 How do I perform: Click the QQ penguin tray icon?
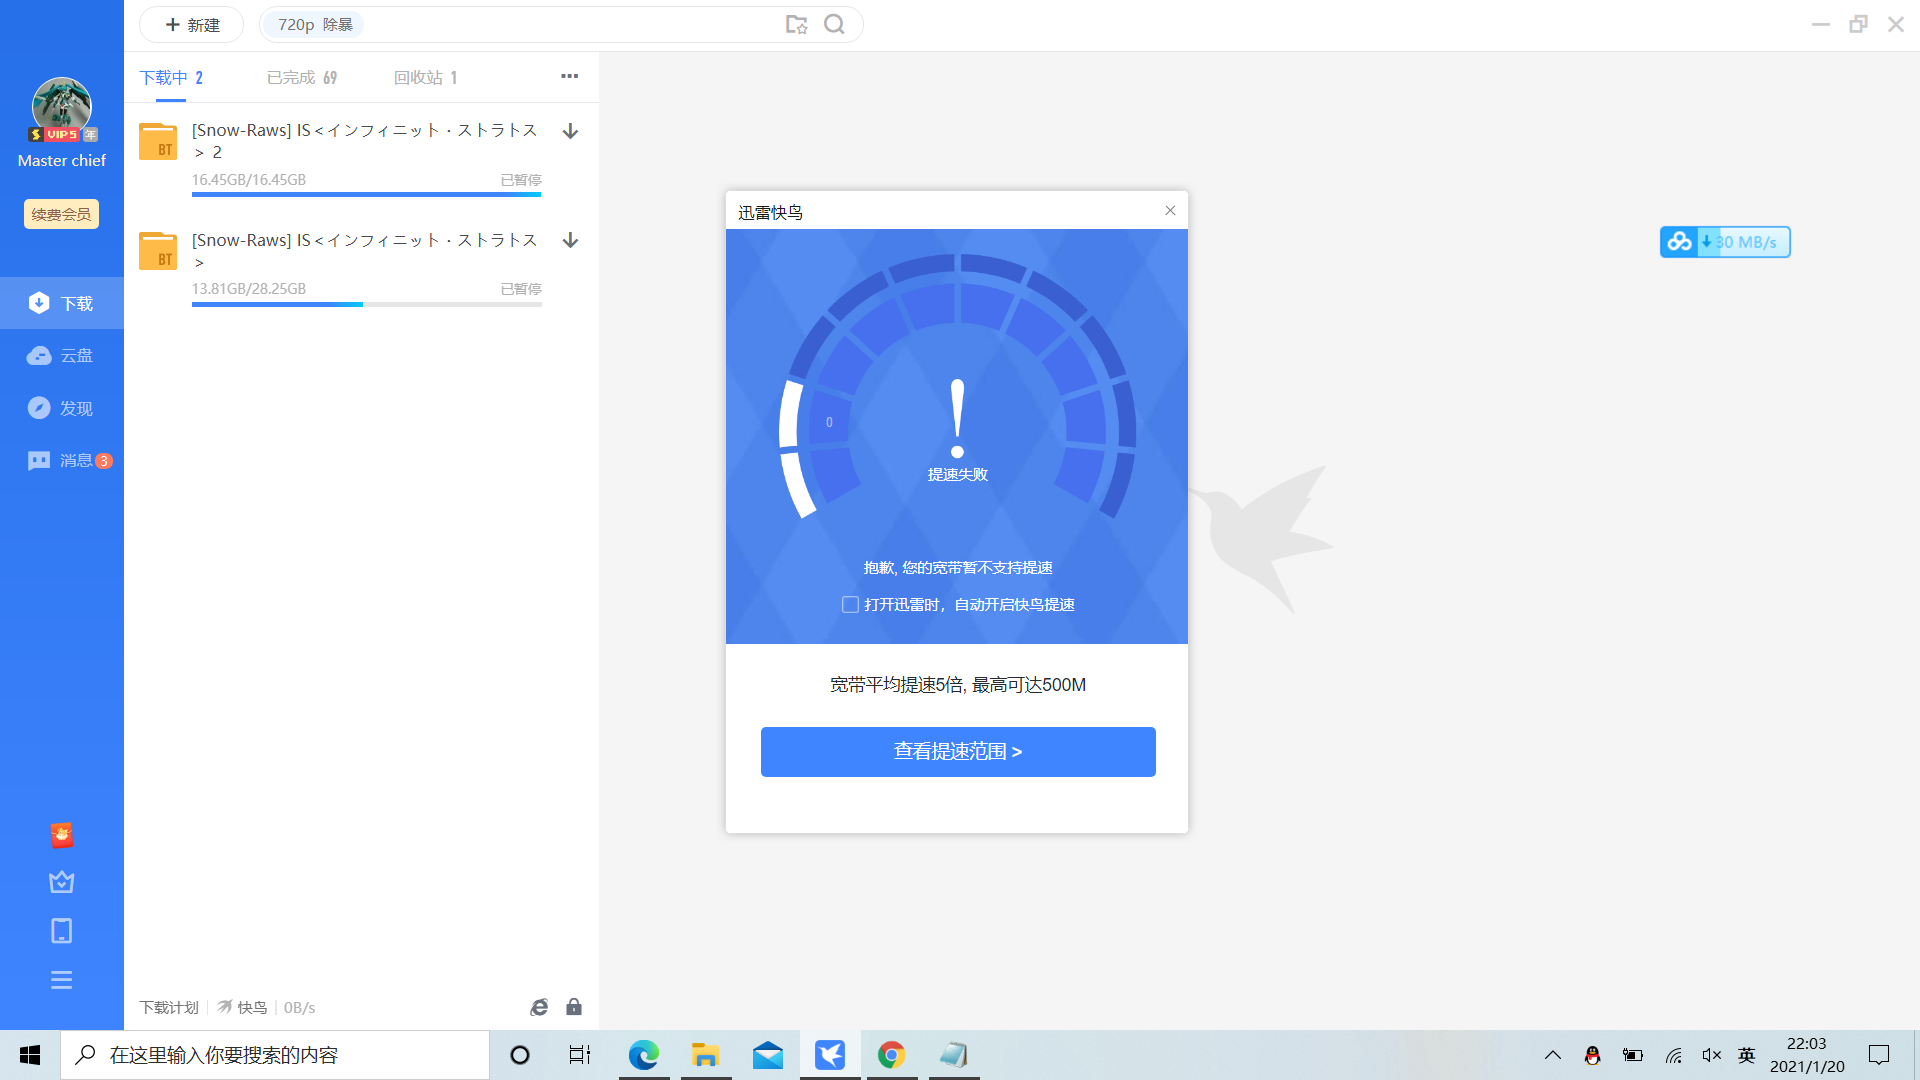tap(1593, 1055)
